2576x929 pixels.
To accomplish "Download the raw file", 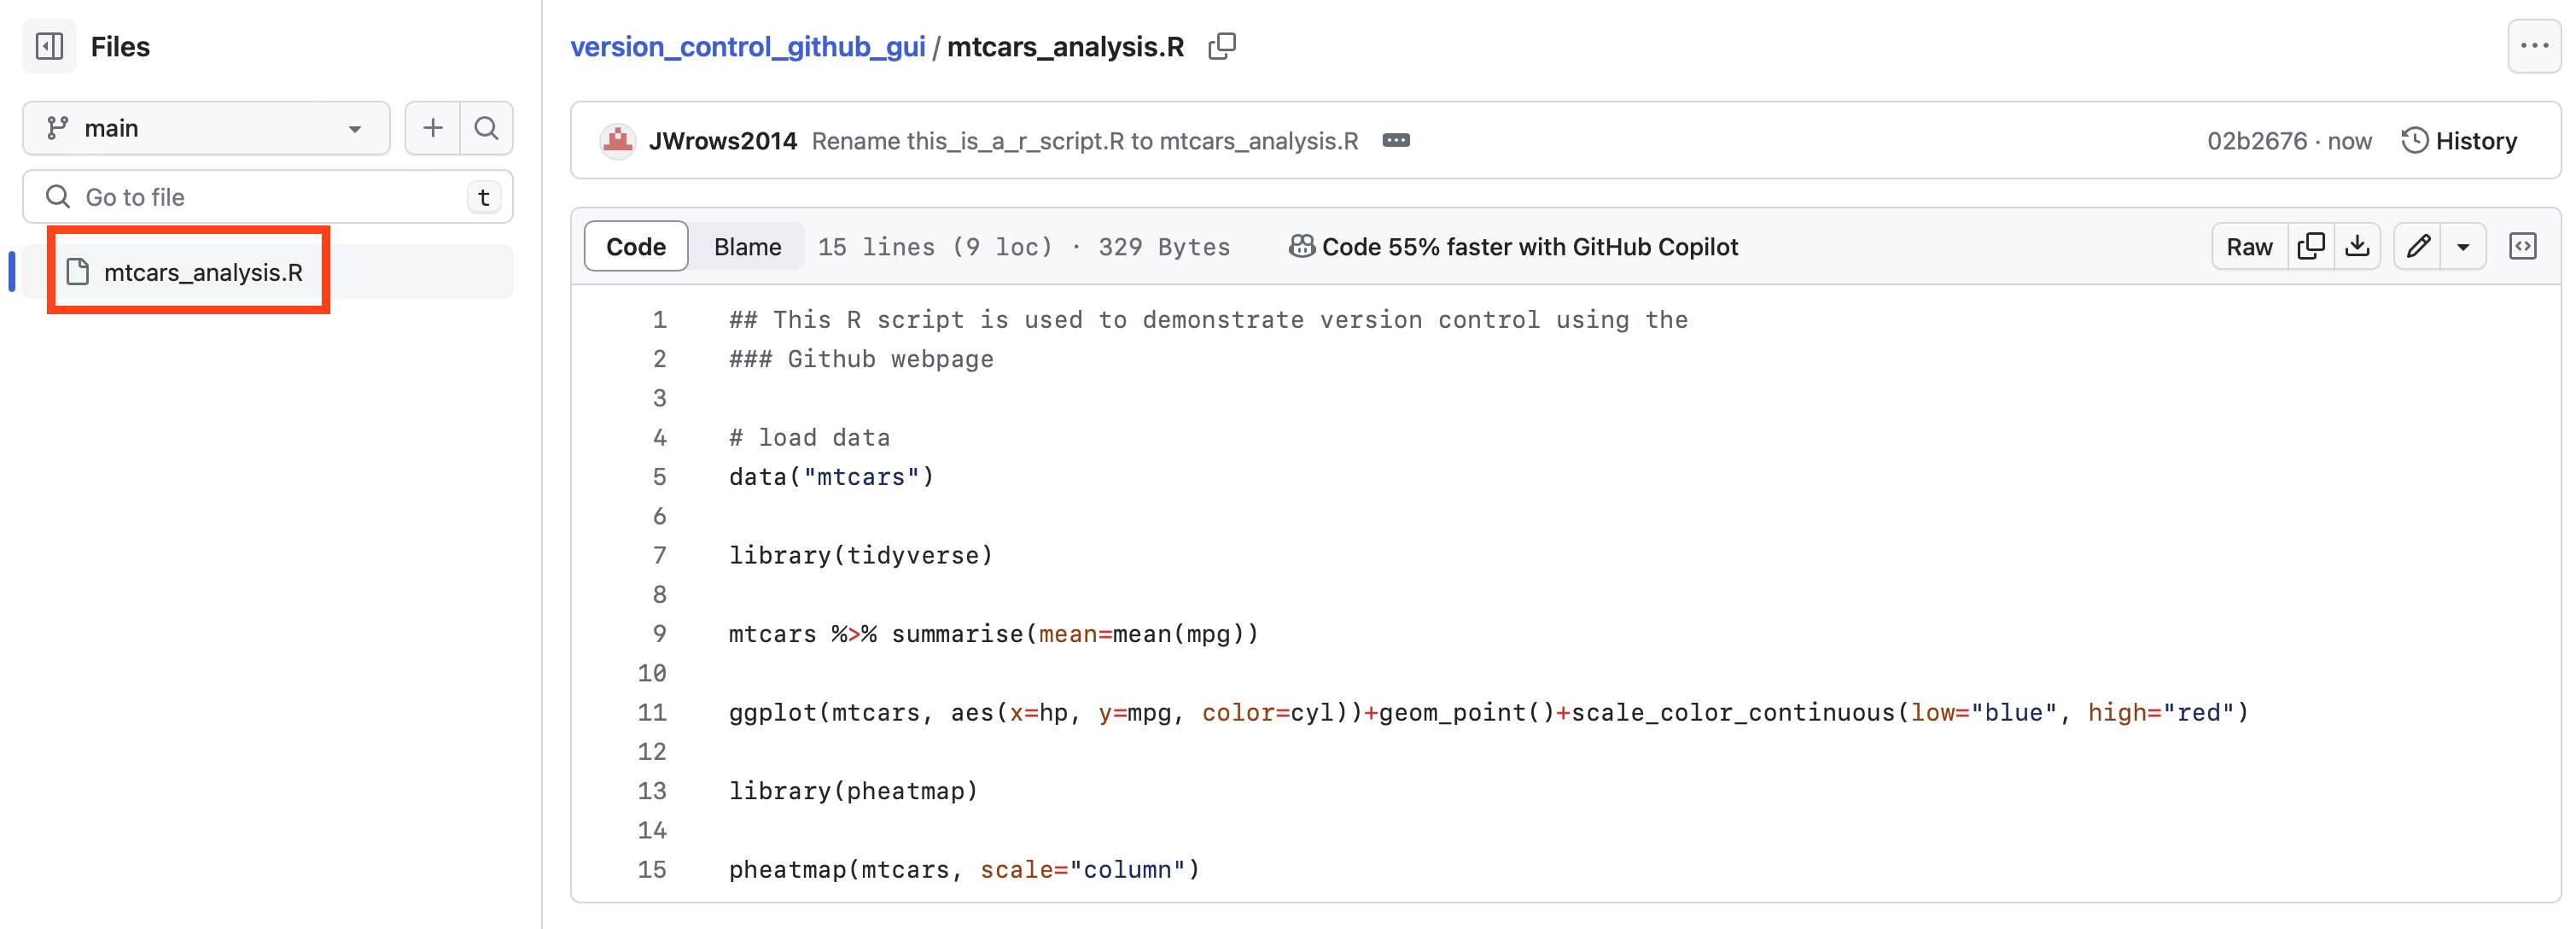I will pyautogui.click(x=2357, y=246).
